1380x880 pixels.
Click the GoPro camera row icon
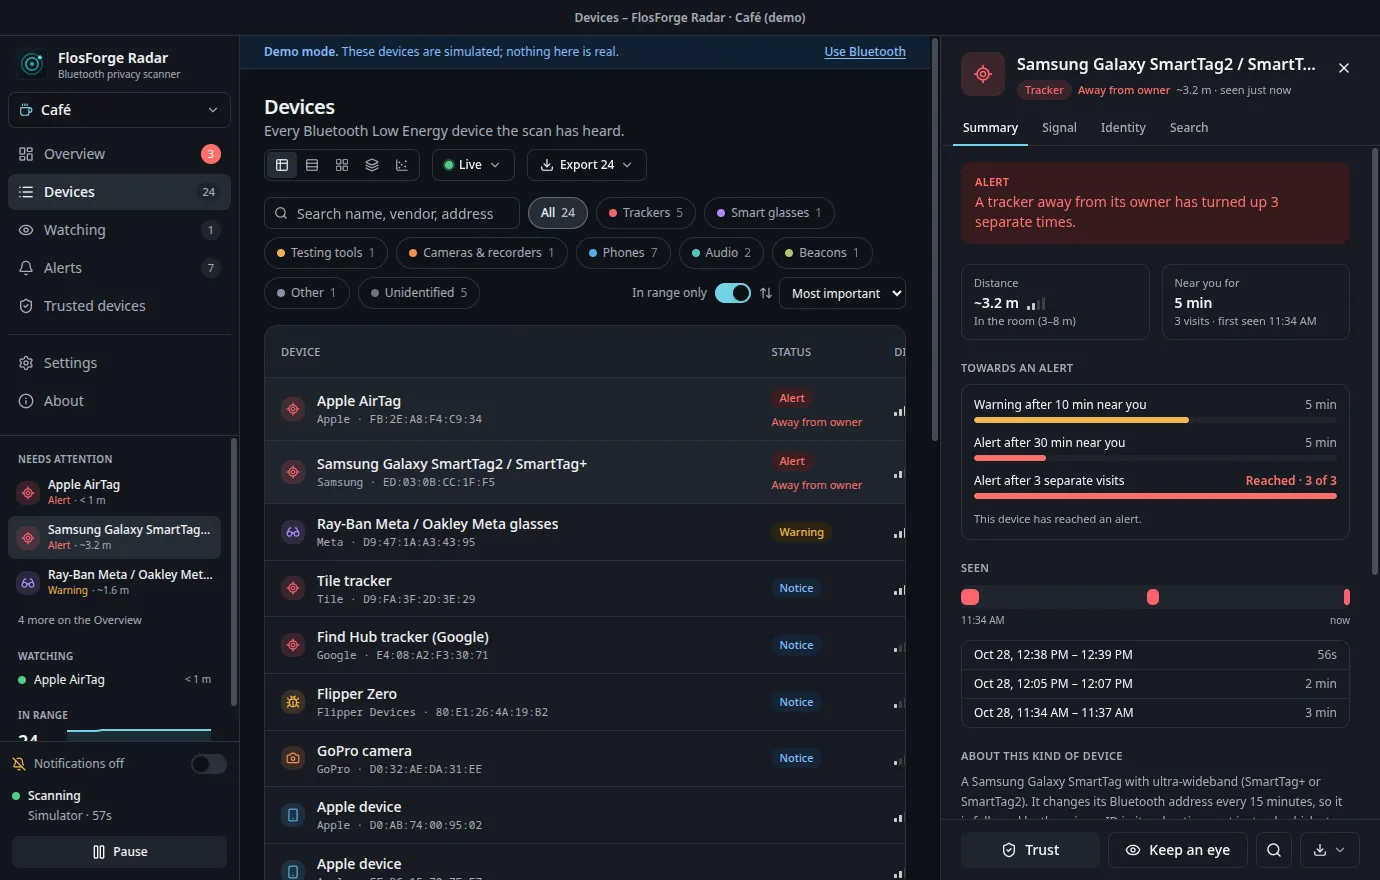(x=293, y=759)
